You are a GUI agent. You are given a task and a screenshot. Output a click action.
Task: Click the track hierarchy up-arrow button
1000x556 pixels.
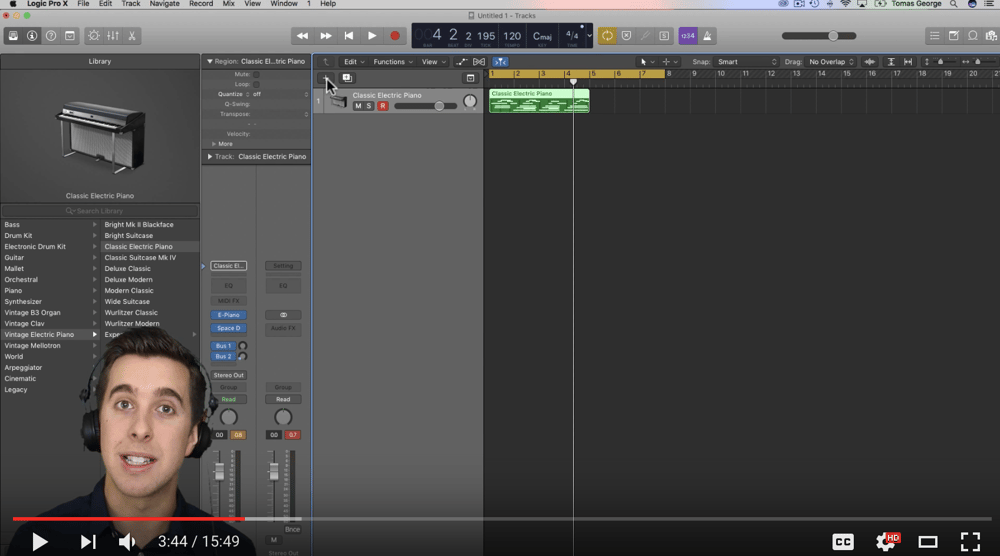(x=326, y=62)
